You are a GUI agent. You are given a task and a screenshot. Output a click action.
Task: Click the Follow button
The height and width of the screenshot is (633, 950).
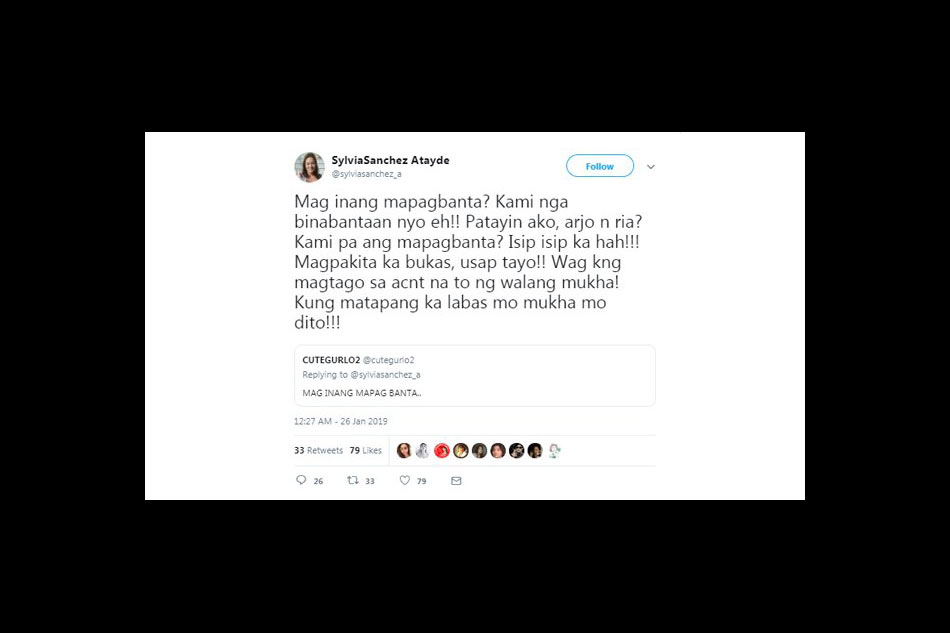click(600, 166)
